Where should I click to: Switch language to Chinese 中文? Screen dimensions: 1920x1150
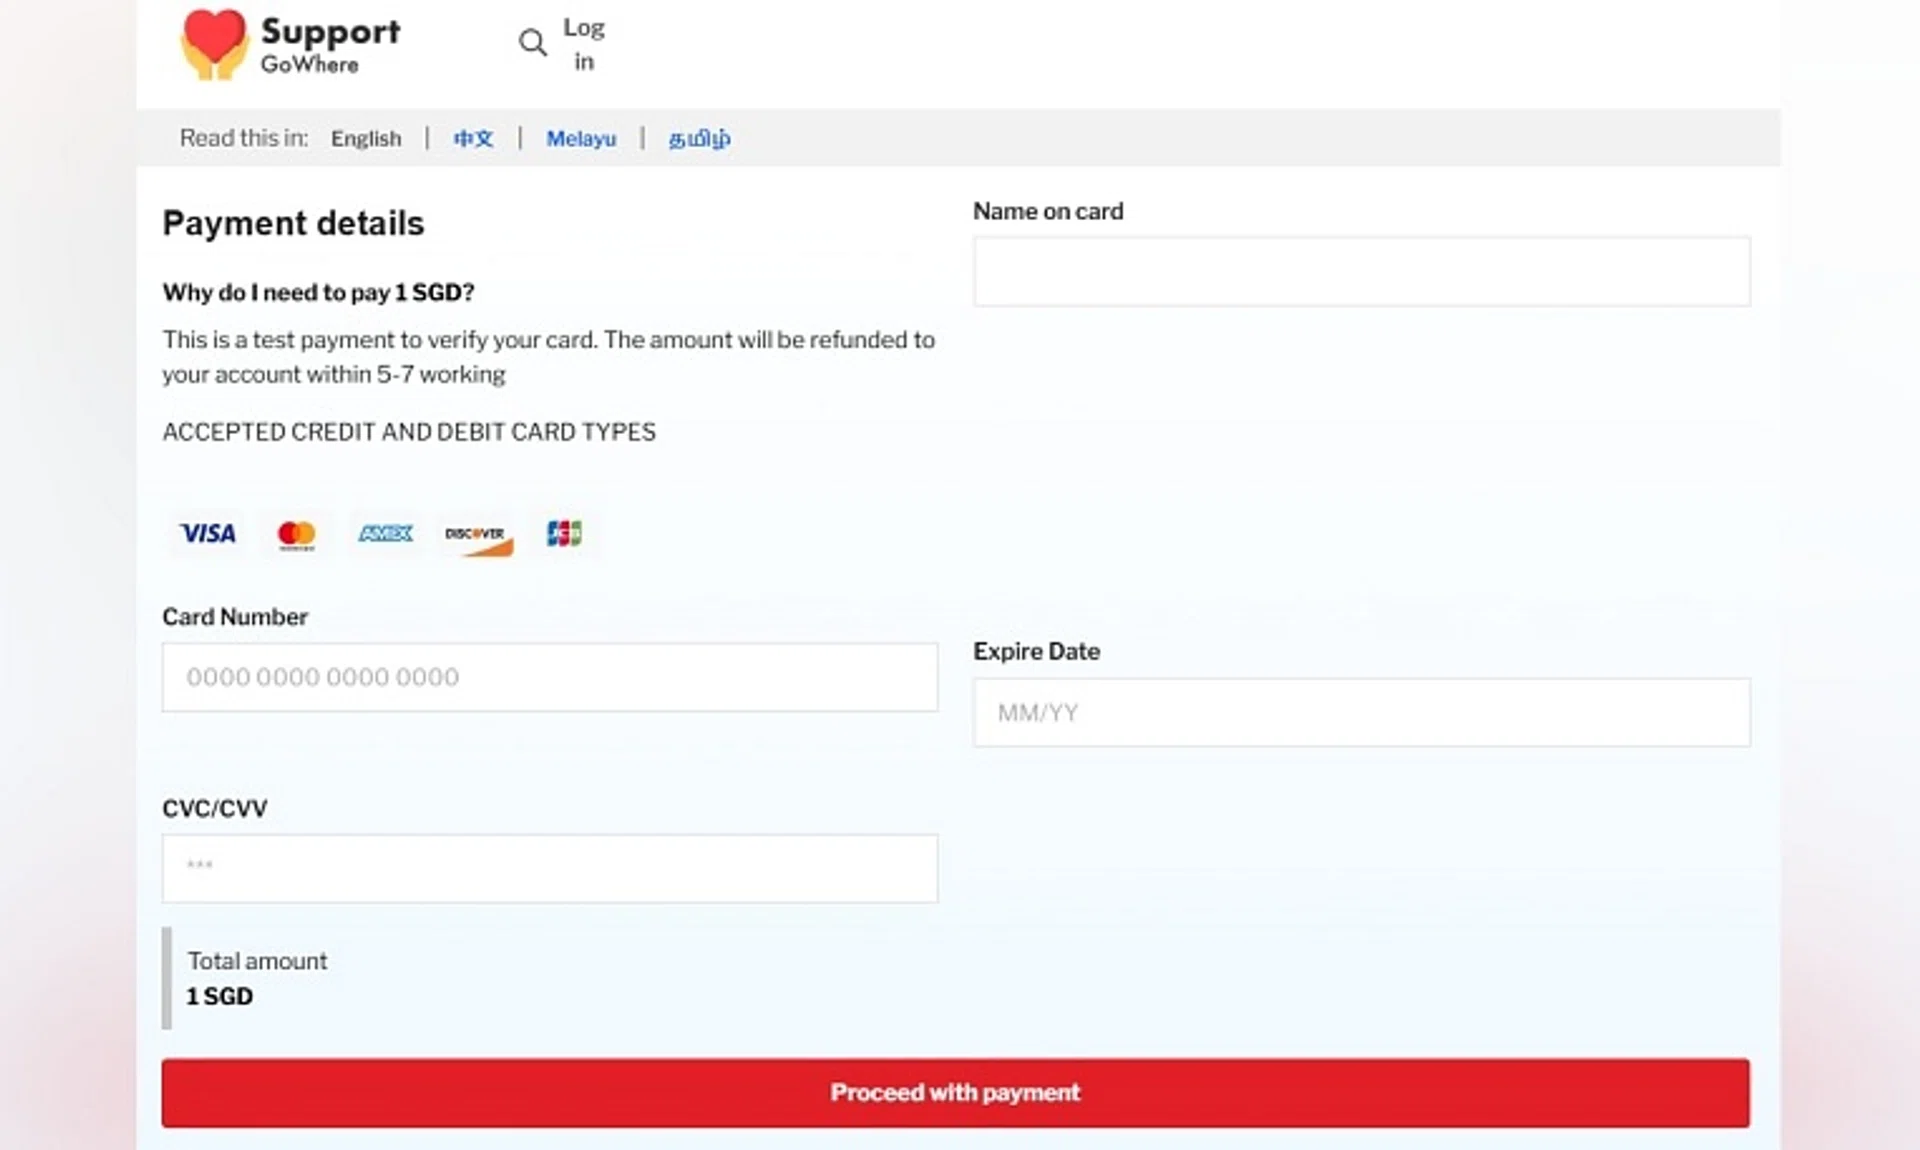coord(473,139)
